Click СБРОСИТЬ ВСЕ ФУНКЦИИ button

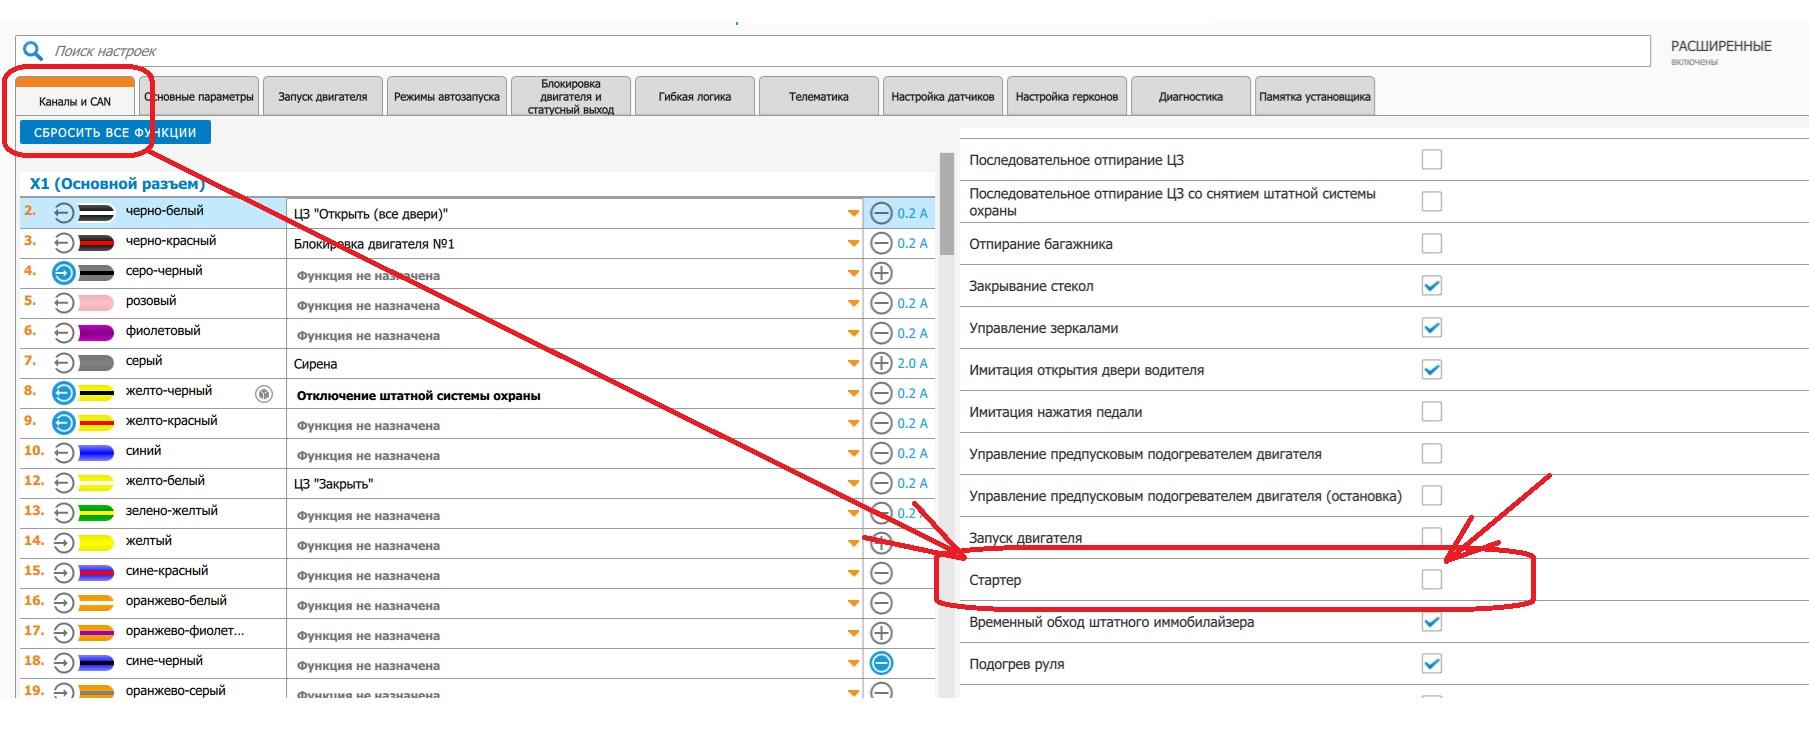point(115,132)
